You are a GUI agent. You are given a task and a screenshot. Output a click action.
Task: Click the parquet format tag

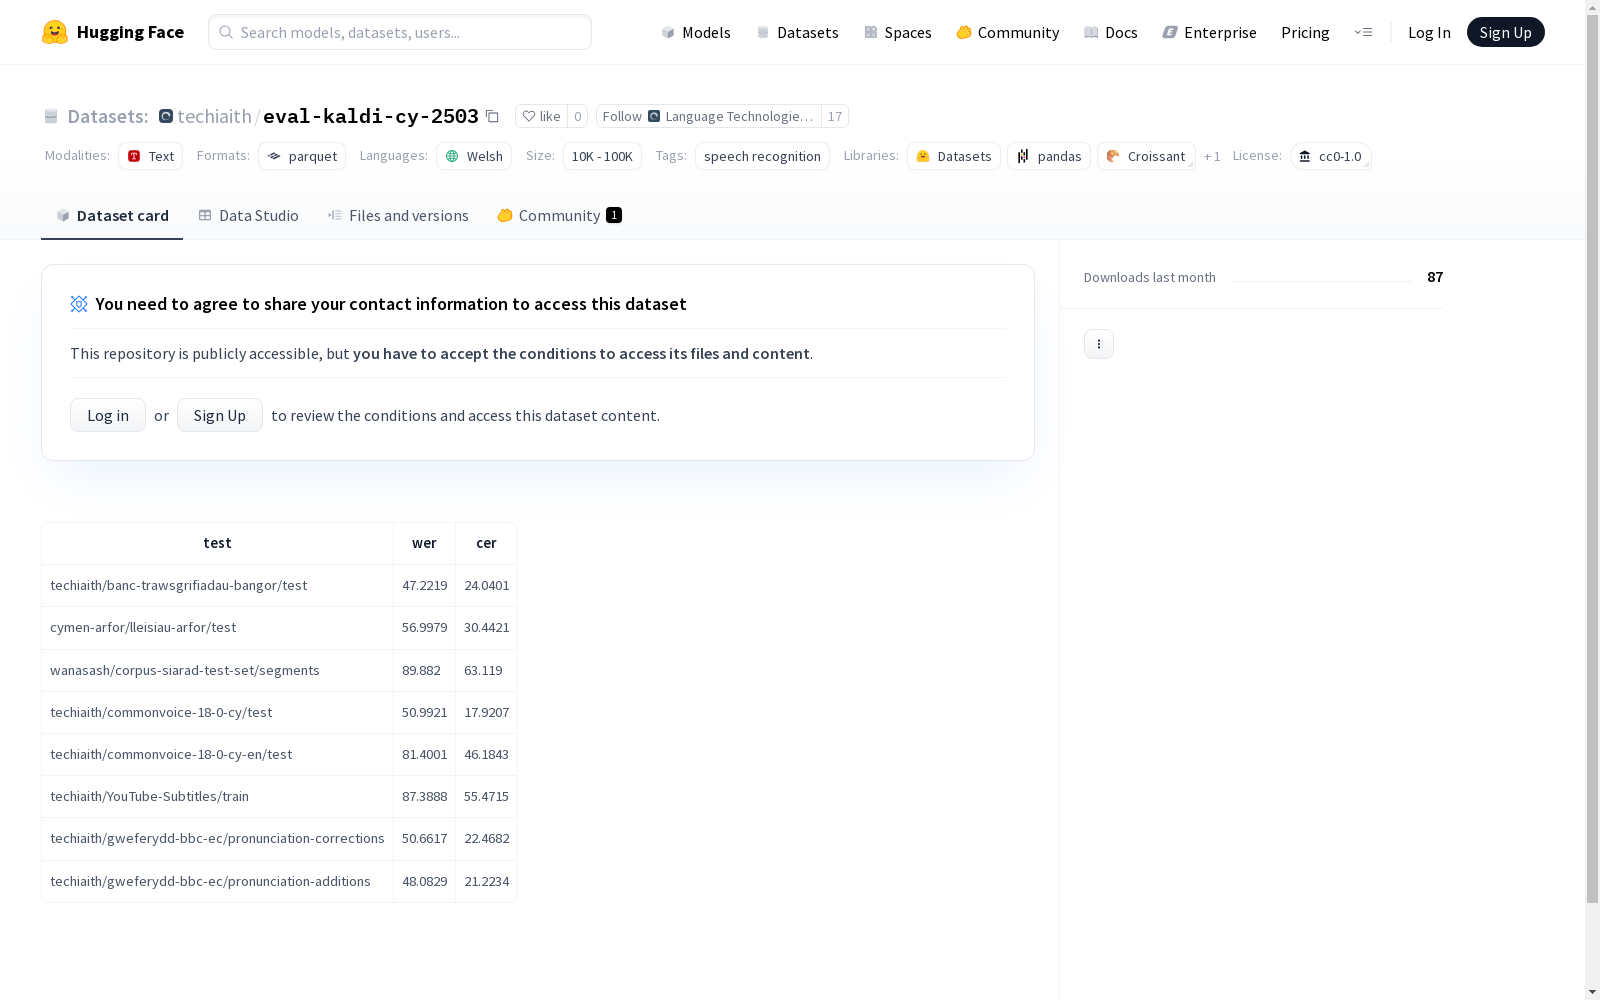click(302, 156)
